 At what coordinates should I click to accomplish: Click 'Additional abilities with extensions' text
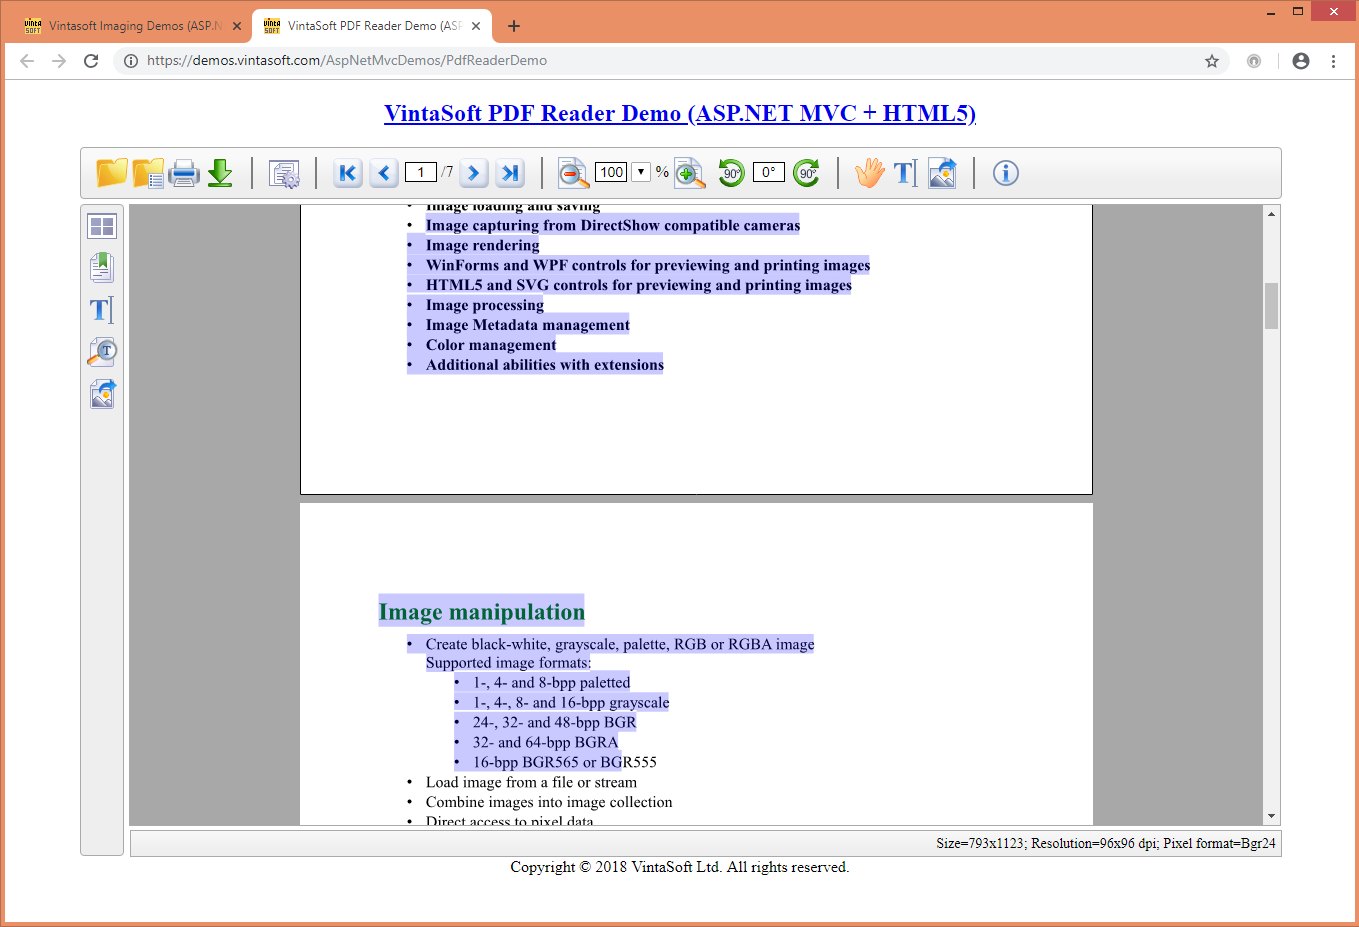pos(545,365)
